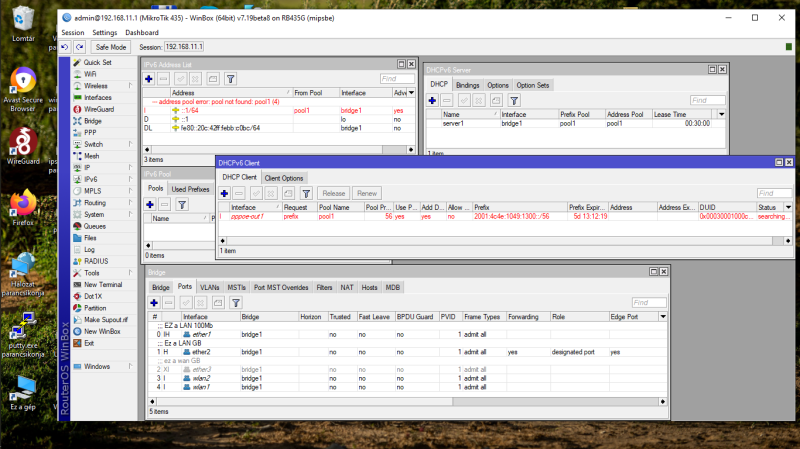The height and width of the screenshot is (449, 800).
Task: Expand the System submenu
Action: 131,215
